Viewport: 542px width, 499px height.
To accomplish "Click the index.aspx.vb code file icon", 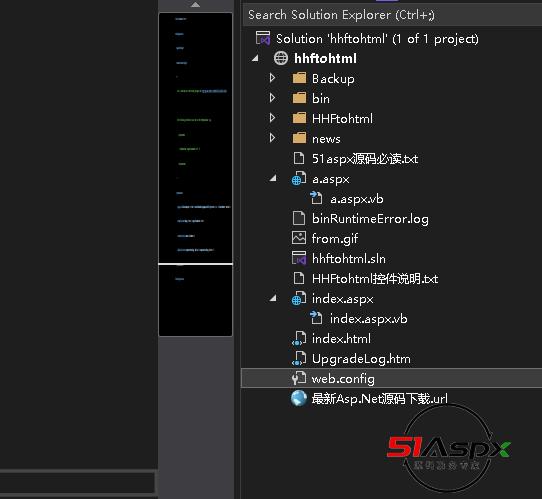I will [316, 318].
